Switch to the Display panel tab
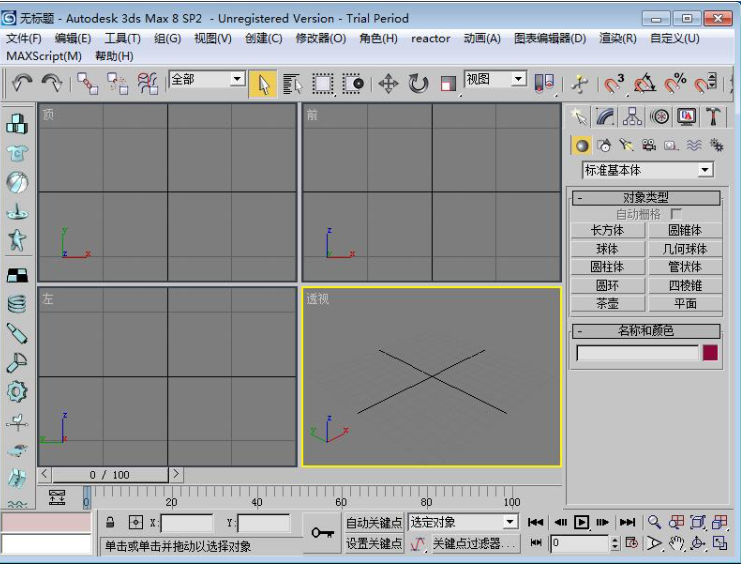The width and height of the screenshot is (741, 568). [x=687, y=116]
